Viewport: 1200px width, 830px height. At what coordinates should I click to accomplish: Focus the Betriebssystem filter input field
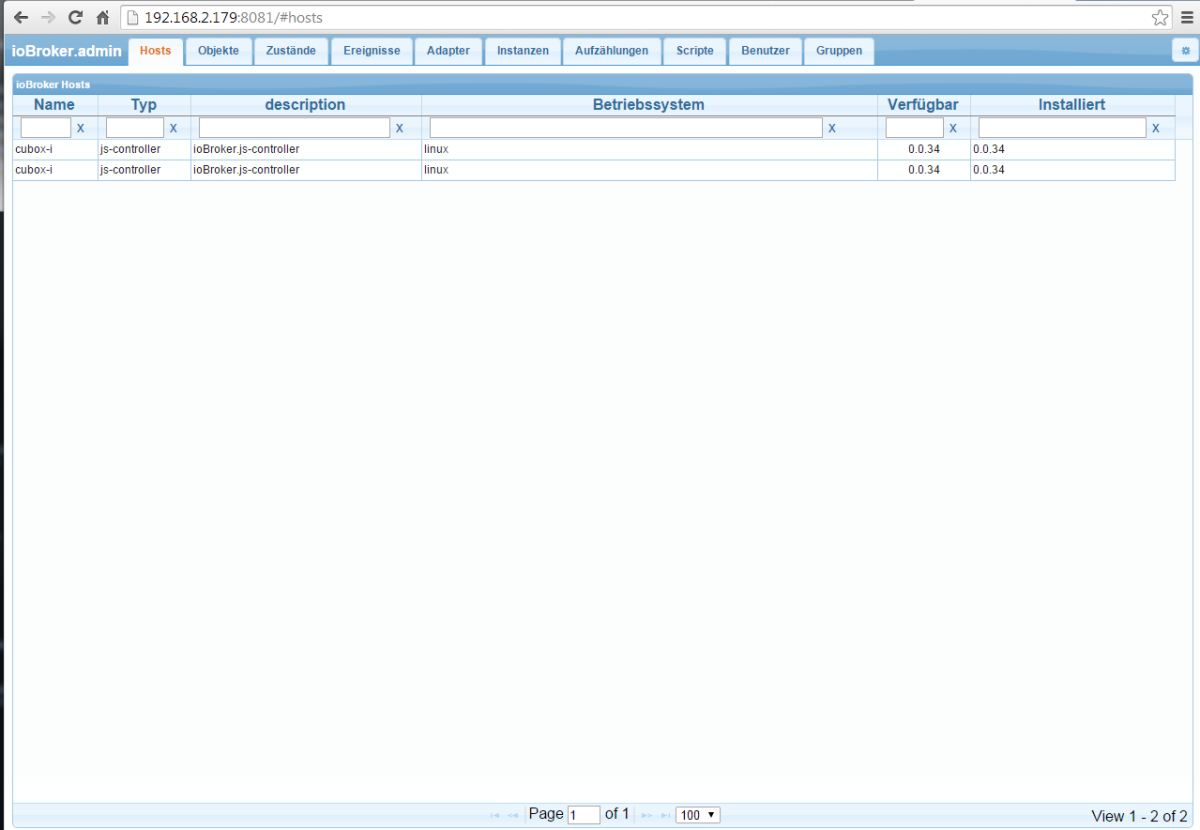pyautogui.click(x=626, y=128)
